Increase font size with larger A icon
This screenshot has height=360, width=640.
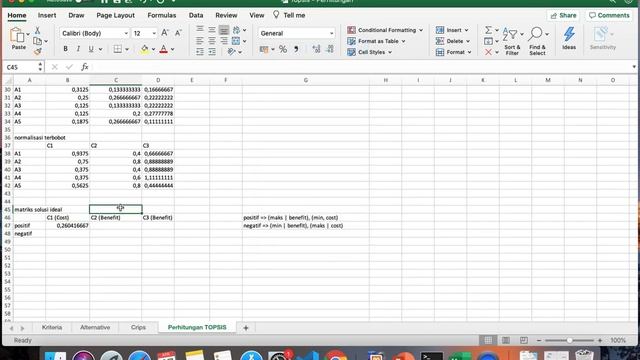coord(165,33)
